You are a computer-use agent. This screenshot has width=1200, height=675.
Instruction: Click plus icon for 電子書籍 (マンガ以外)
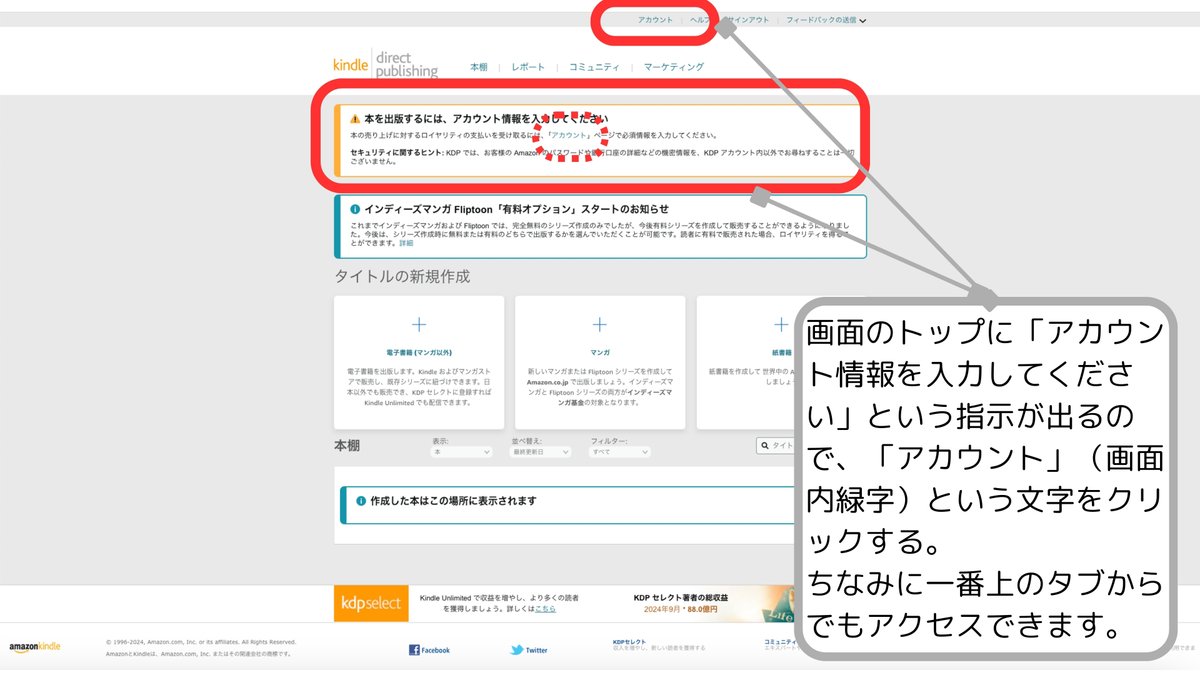click(x=419, y=324)
